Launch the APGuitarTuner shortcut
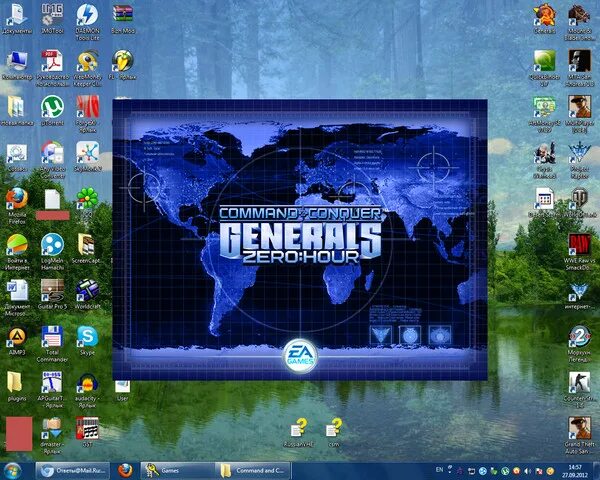The width and height of the screenshot is (600, 480). click(52, 384)
